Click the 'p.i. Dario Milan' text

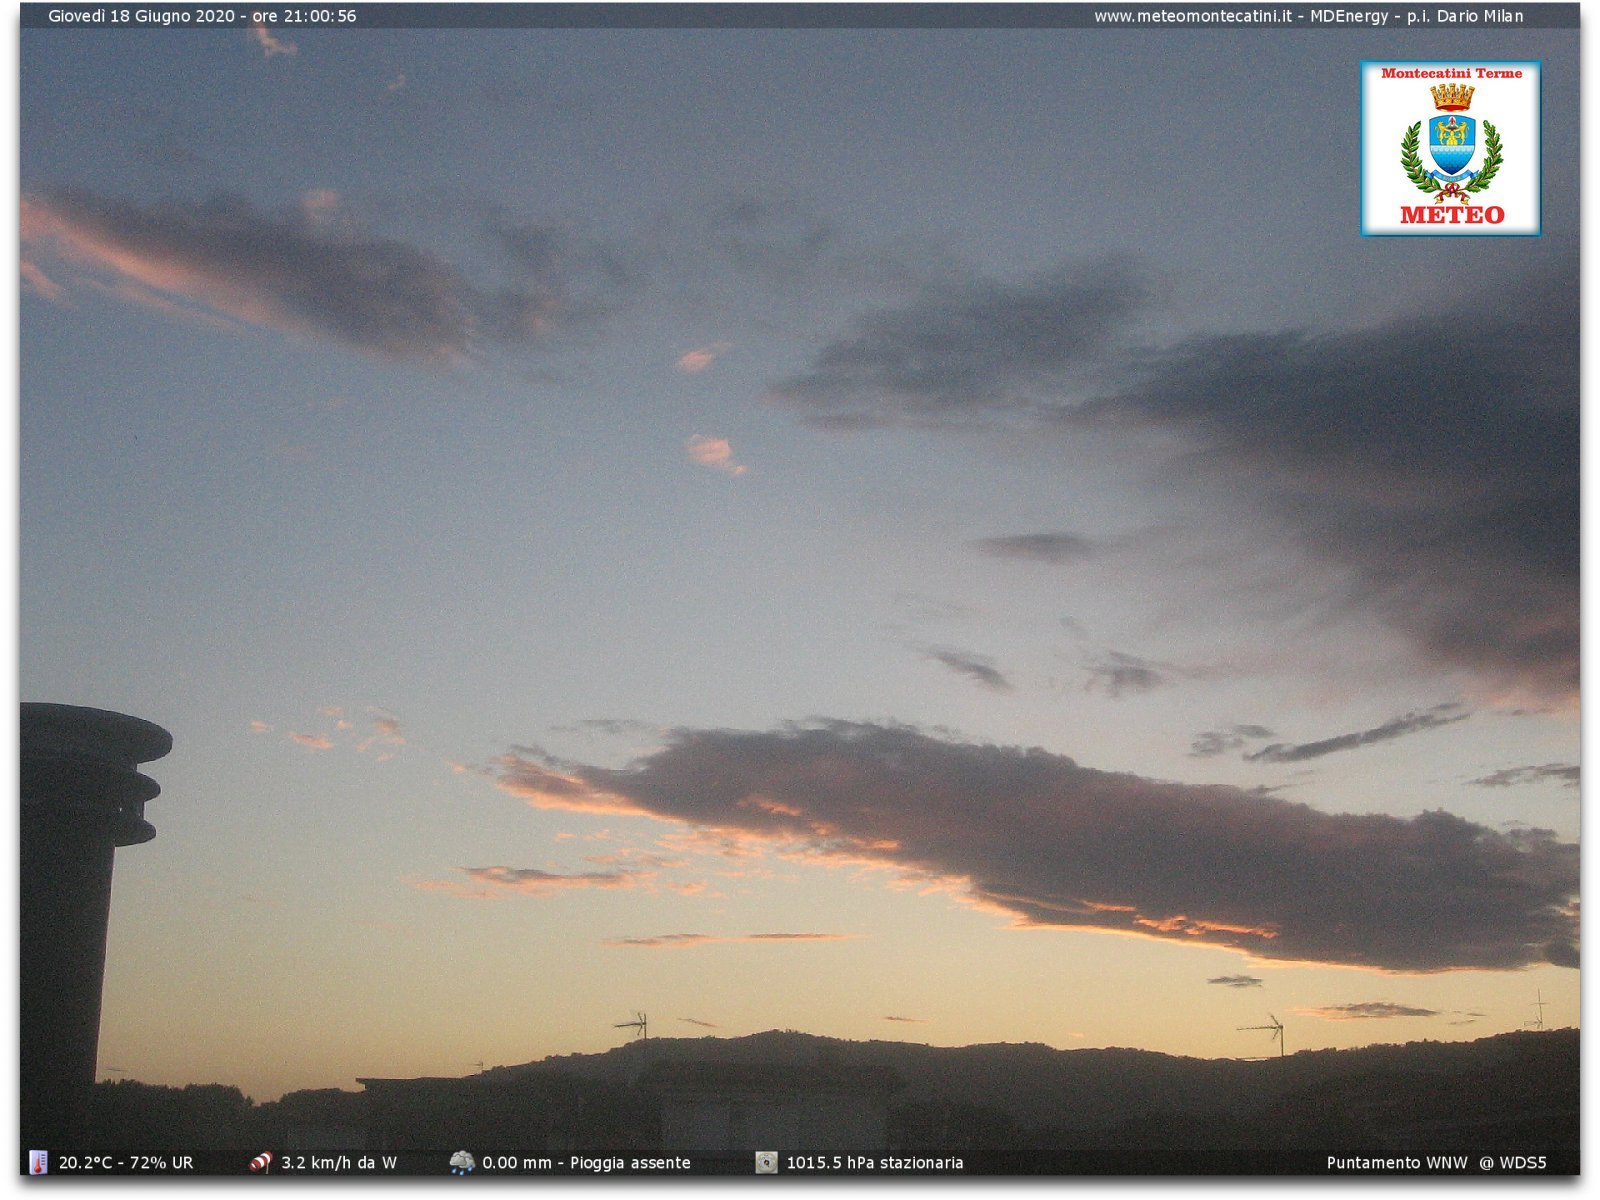(1465, 16)
